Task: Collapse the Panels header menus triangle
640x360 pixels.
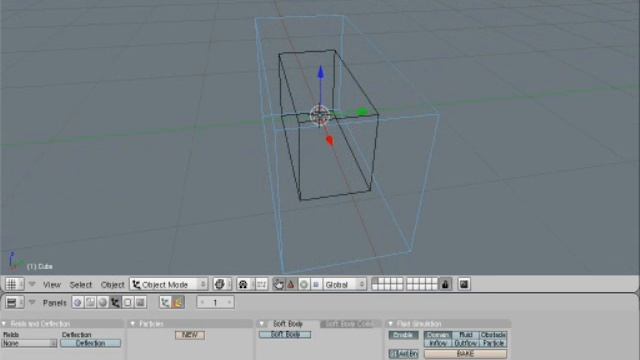Action: [x=32, y=302]
